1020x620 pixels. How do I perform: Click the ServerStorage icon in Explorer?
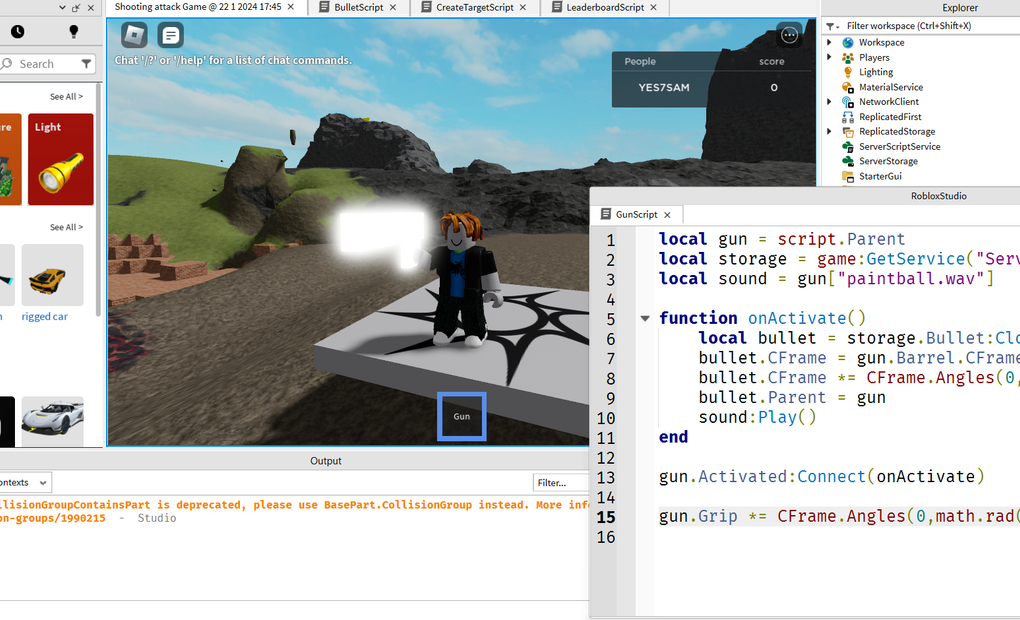[848, 161]
